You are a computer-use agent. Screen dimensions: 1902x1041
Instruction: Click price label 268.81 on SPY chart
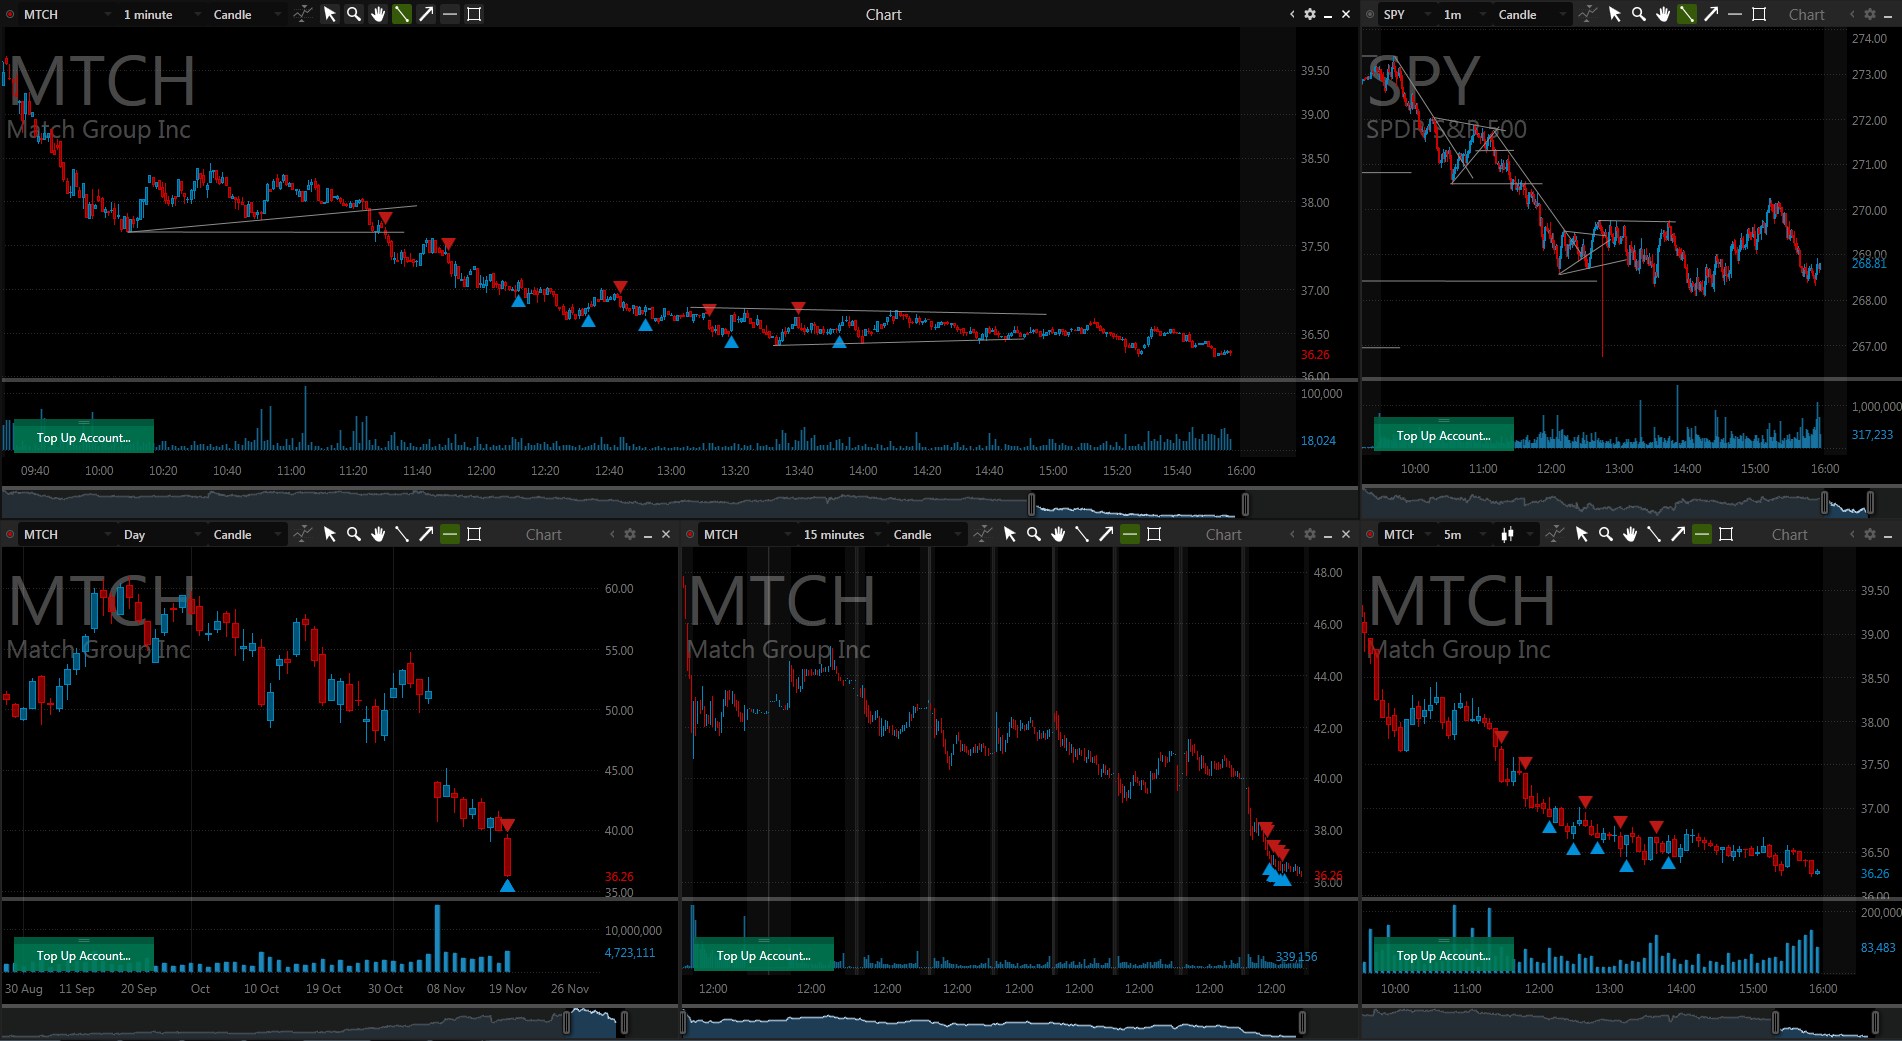(x=1869, y=263)
